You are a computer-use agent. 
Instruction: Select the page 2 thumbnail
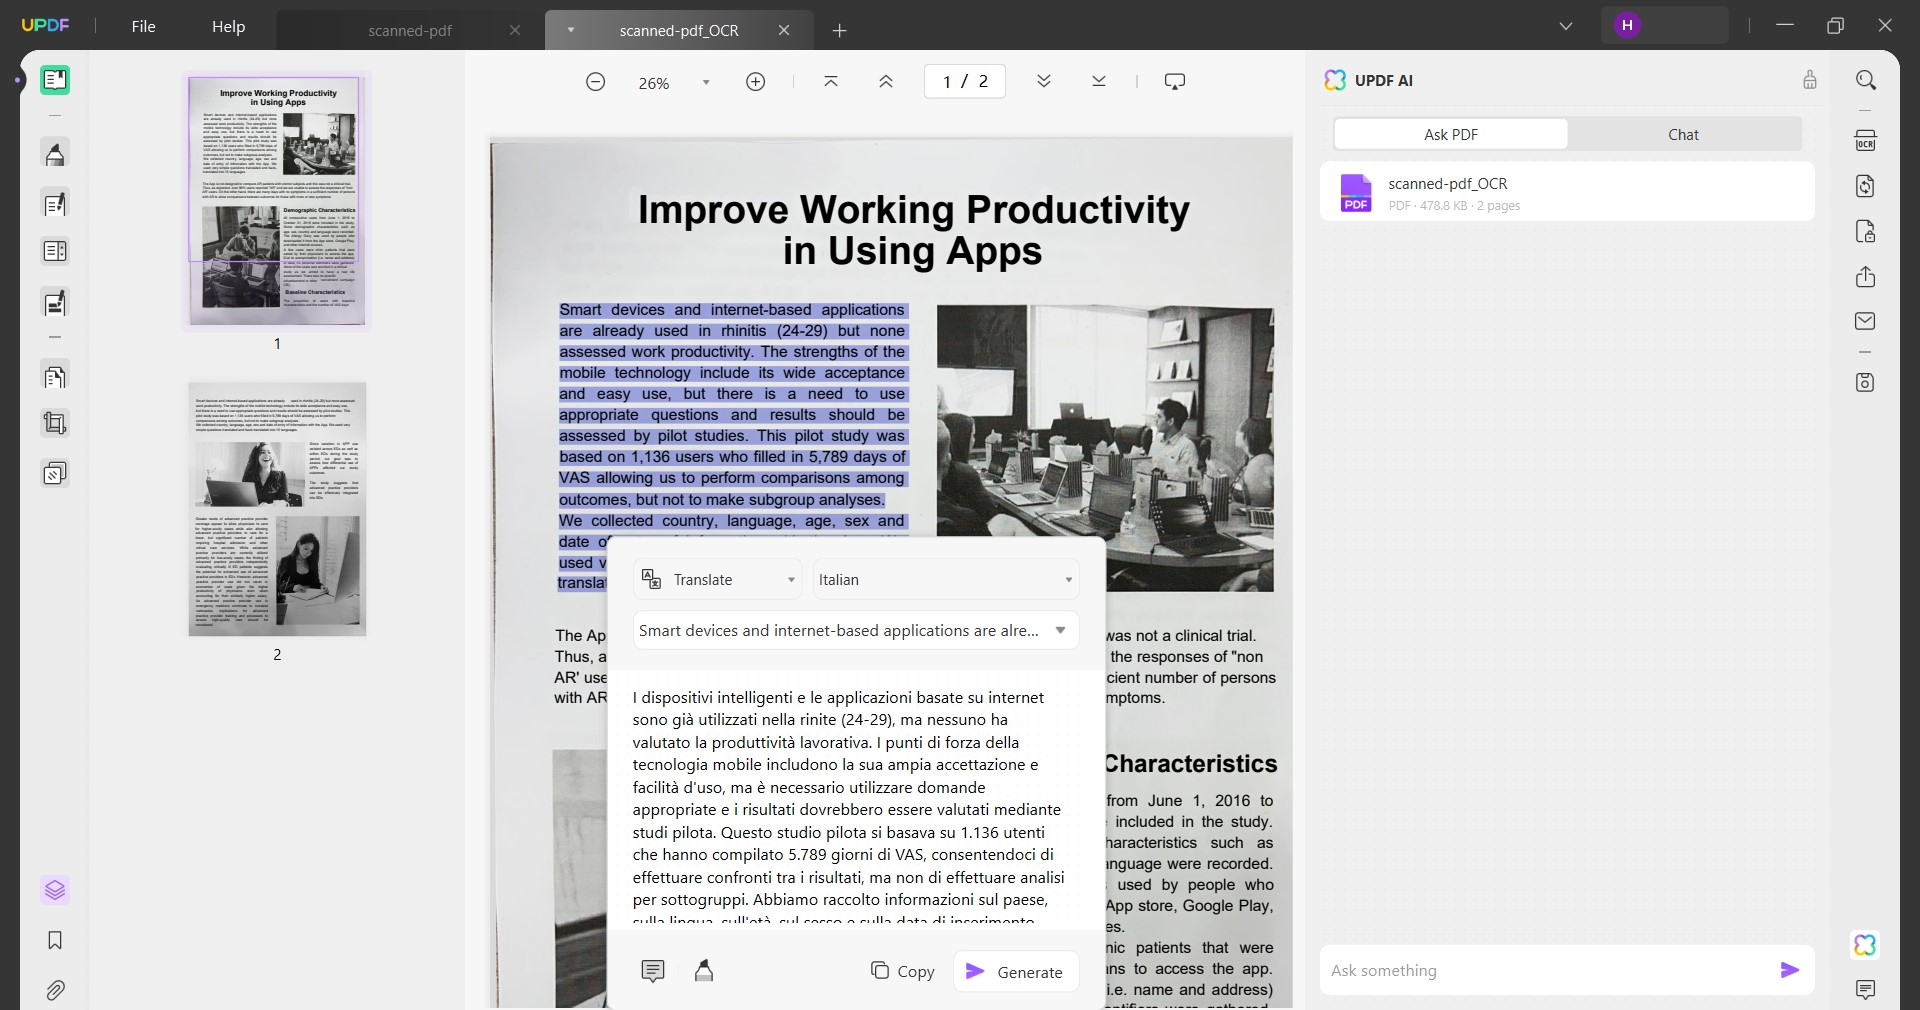pyautogui.click(x=278, y=509)
